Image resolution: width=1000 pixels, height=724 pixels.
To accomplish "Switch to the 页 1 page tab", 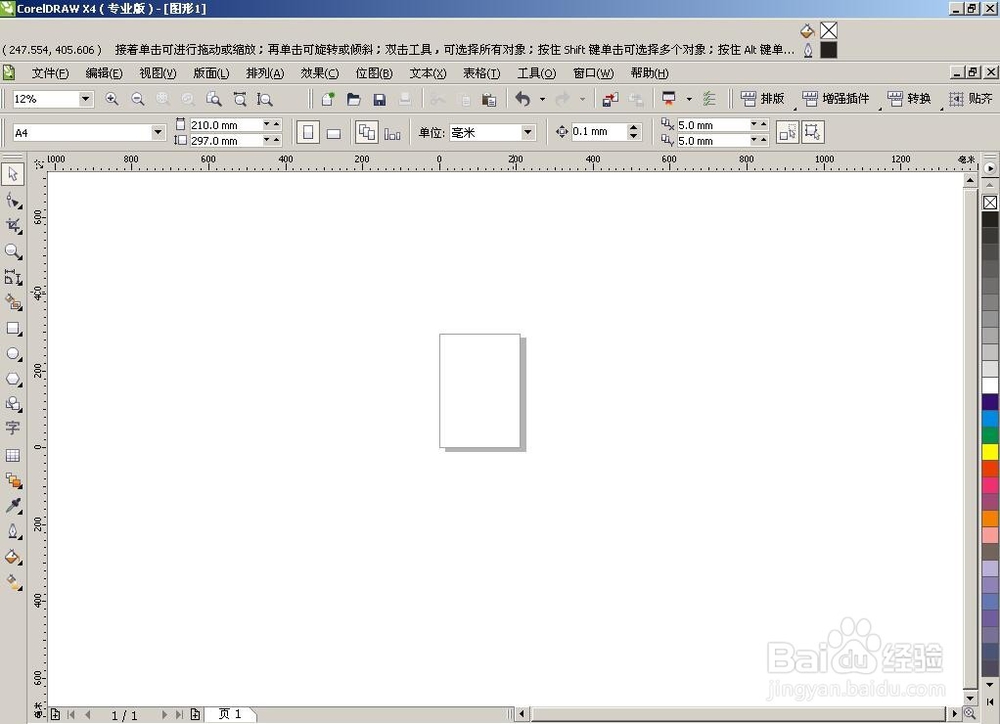I will coord(230,714).
